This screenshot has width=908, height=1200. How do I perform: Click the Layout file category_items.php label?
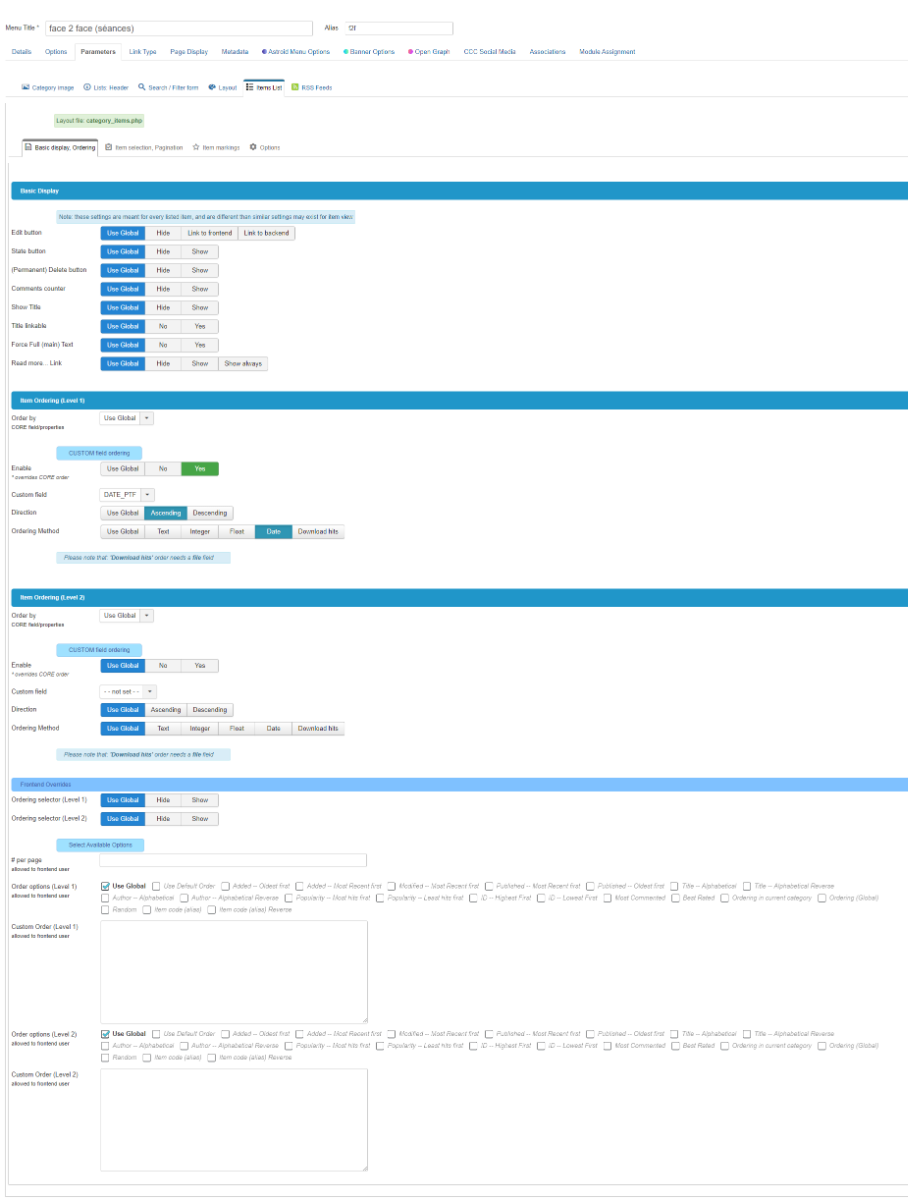click(x=100, y=120)
